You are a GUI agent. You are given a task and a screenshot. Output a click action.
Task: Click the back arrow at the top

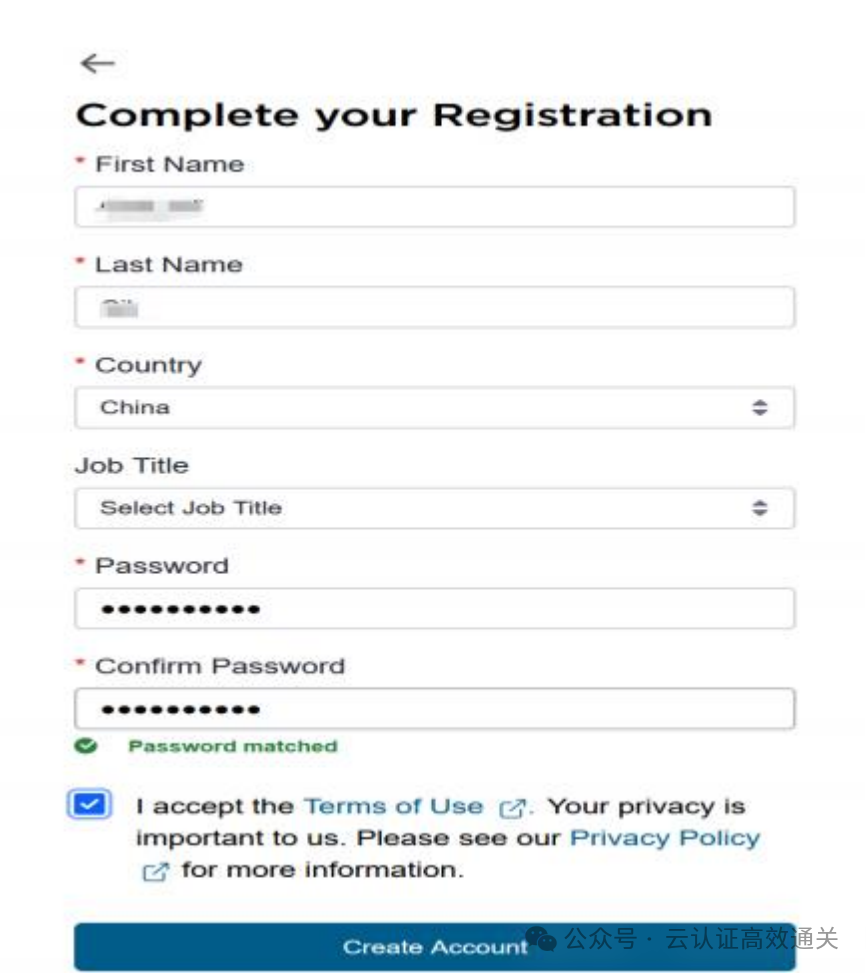point(97,63)
